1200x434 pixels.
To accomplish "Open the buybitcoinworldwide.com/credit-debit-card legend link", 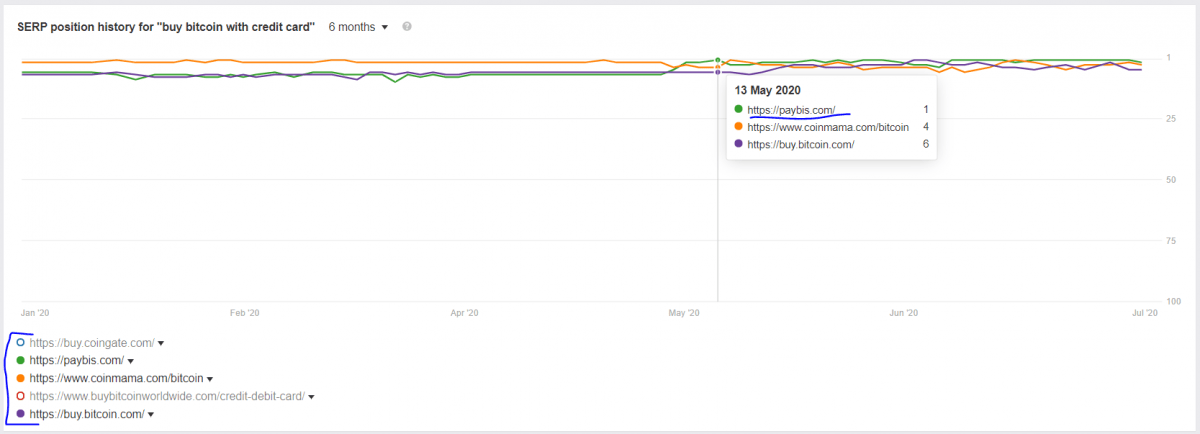I will (167, 396).
